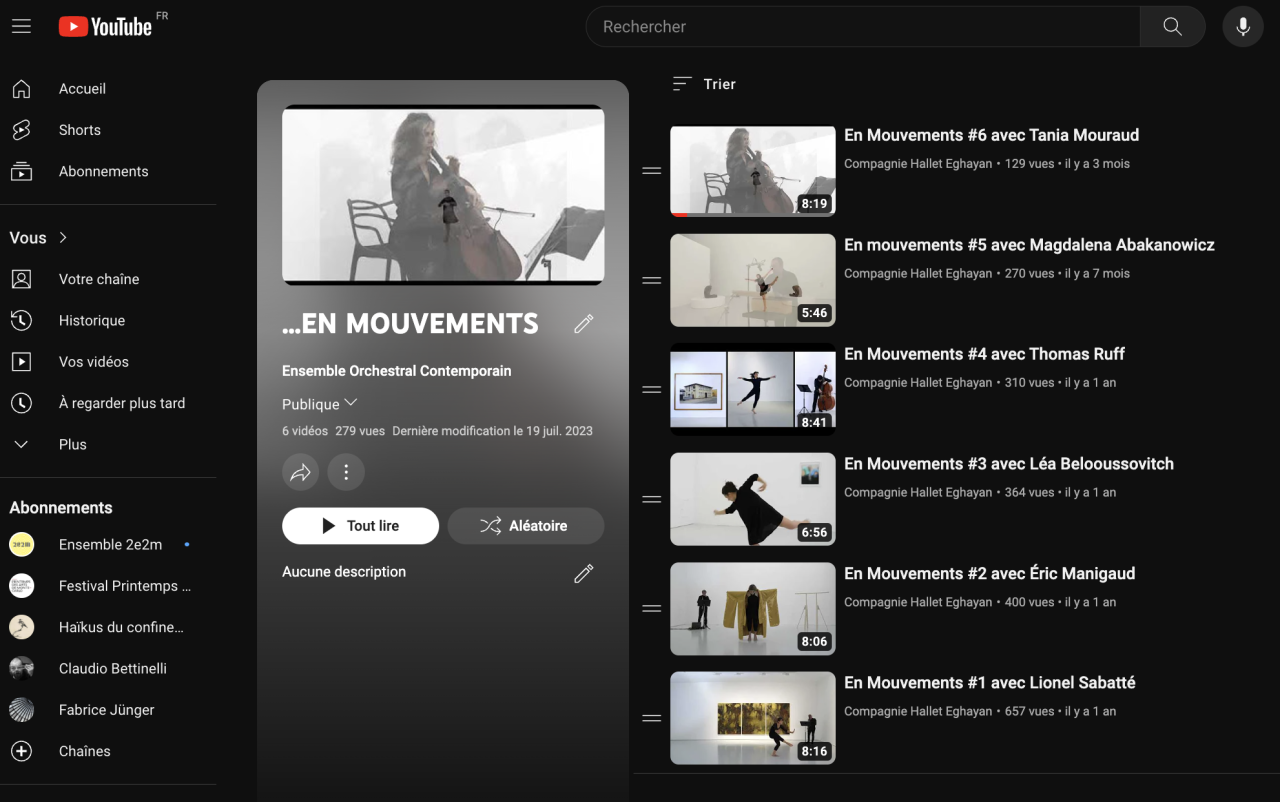Edit the playlist description pencil icon
Image resolution: width=1280 pixels, height=802 pixels.
584,573
